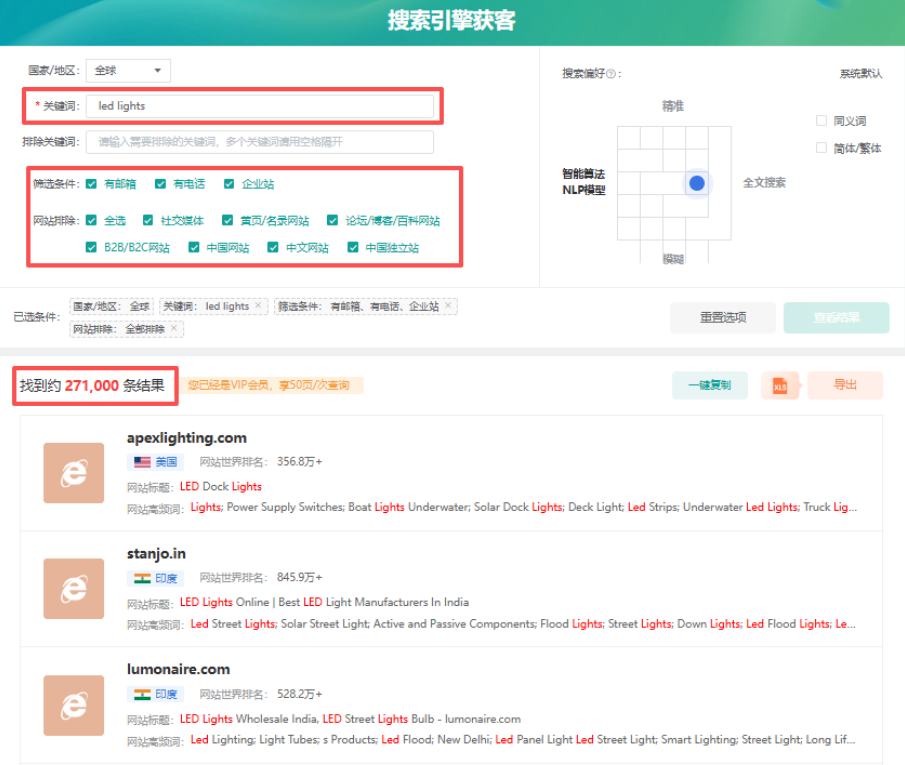The width and height of the screenshot is (905, 765).
Task: Check the 简体/繁体 option
Action: tap(821, 148)
